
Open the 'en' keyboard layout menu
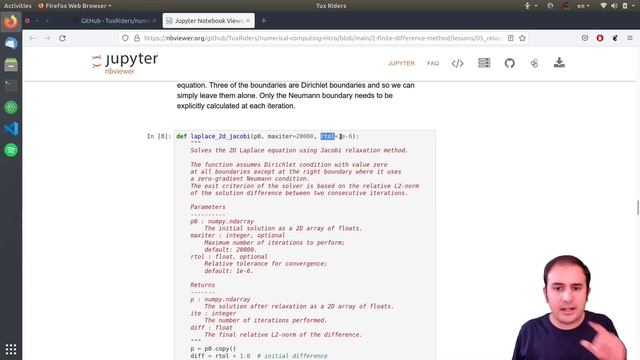[583, 6]
